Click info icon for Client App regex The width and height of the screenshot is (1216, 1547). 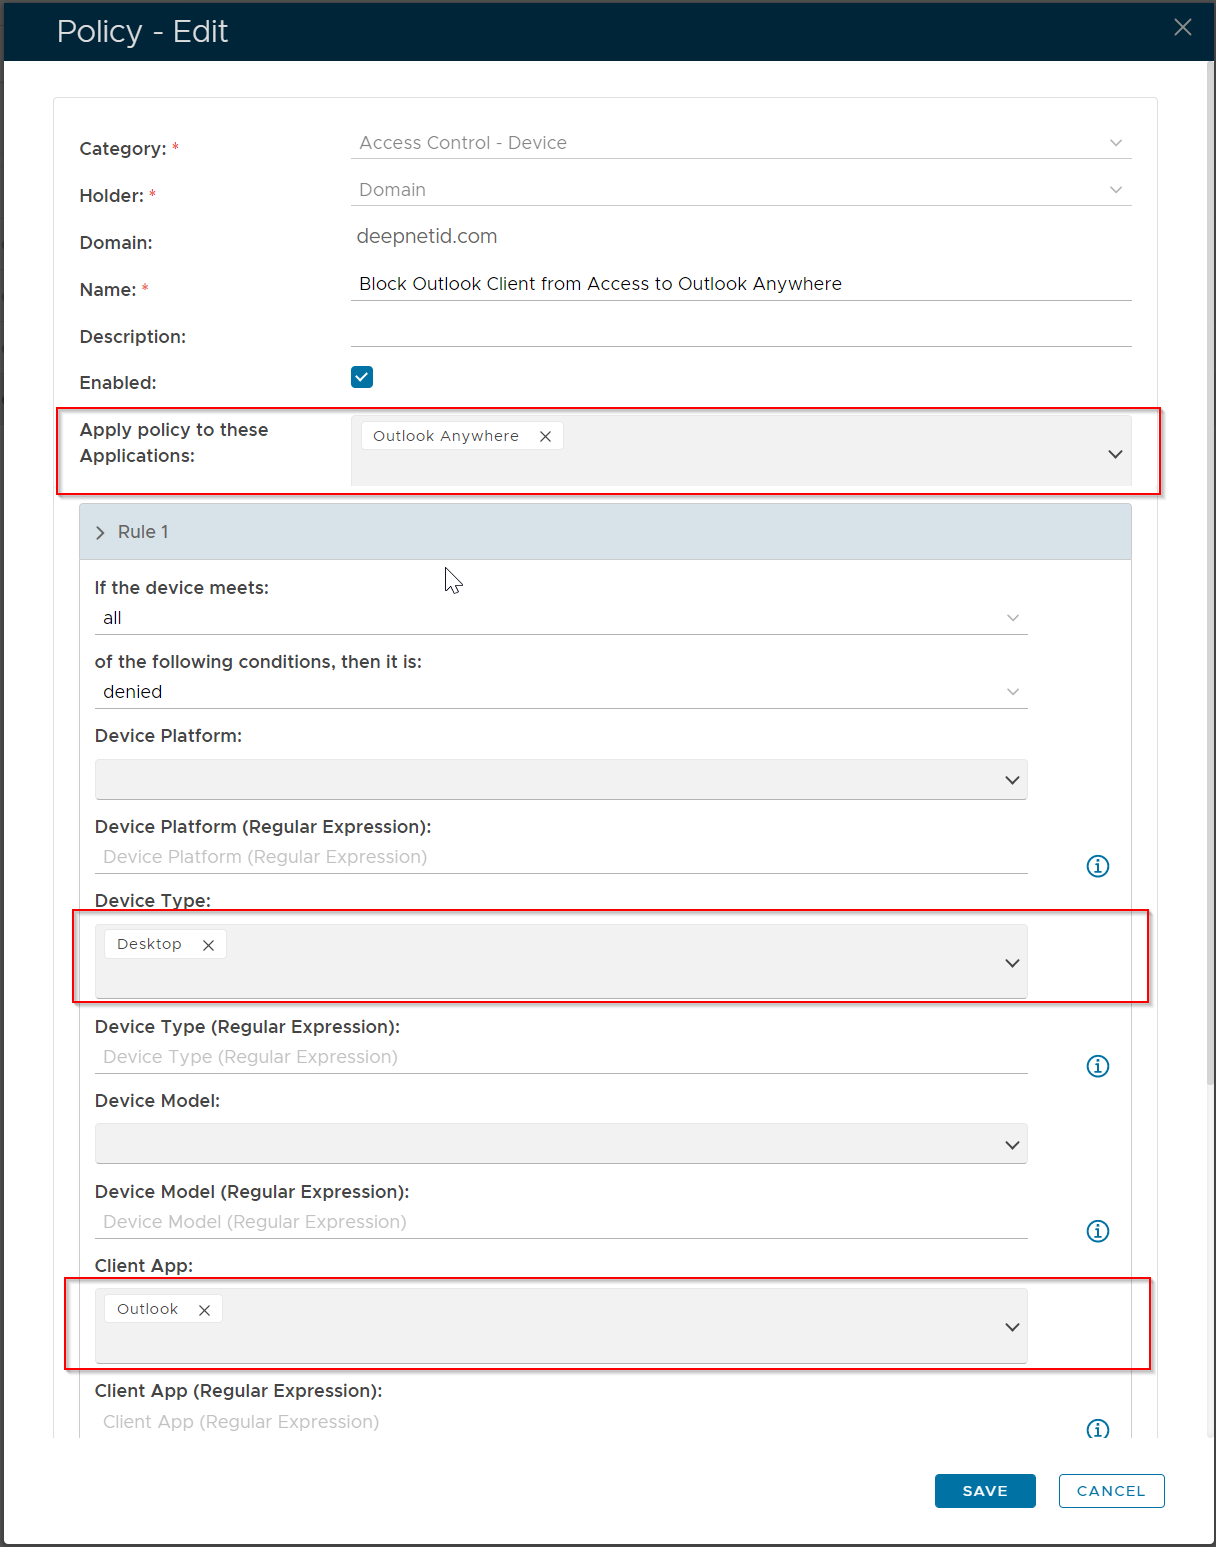click(1097, 1429)
